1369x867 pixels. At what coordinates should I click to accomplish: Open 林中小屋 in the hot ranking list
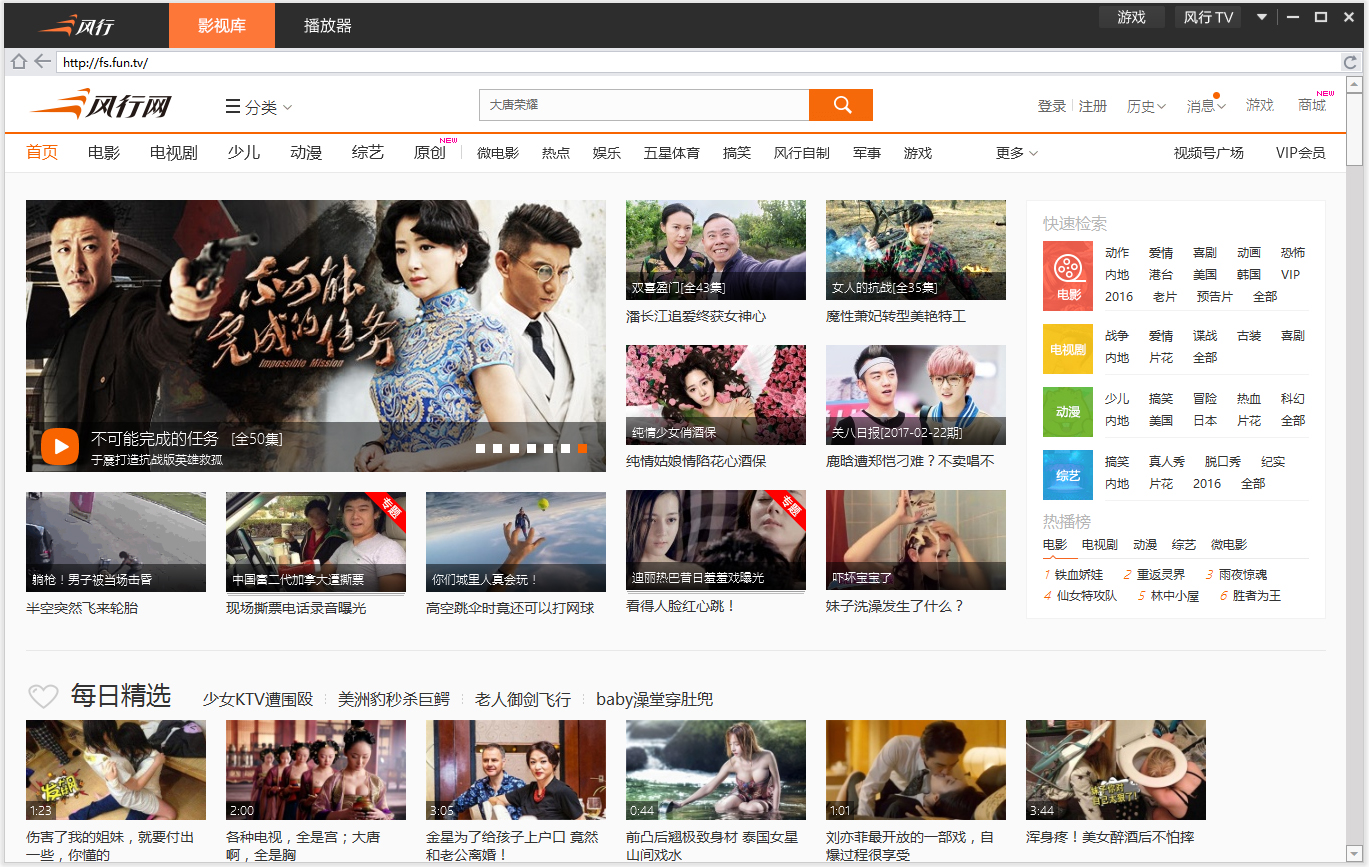coord(1175,596)
